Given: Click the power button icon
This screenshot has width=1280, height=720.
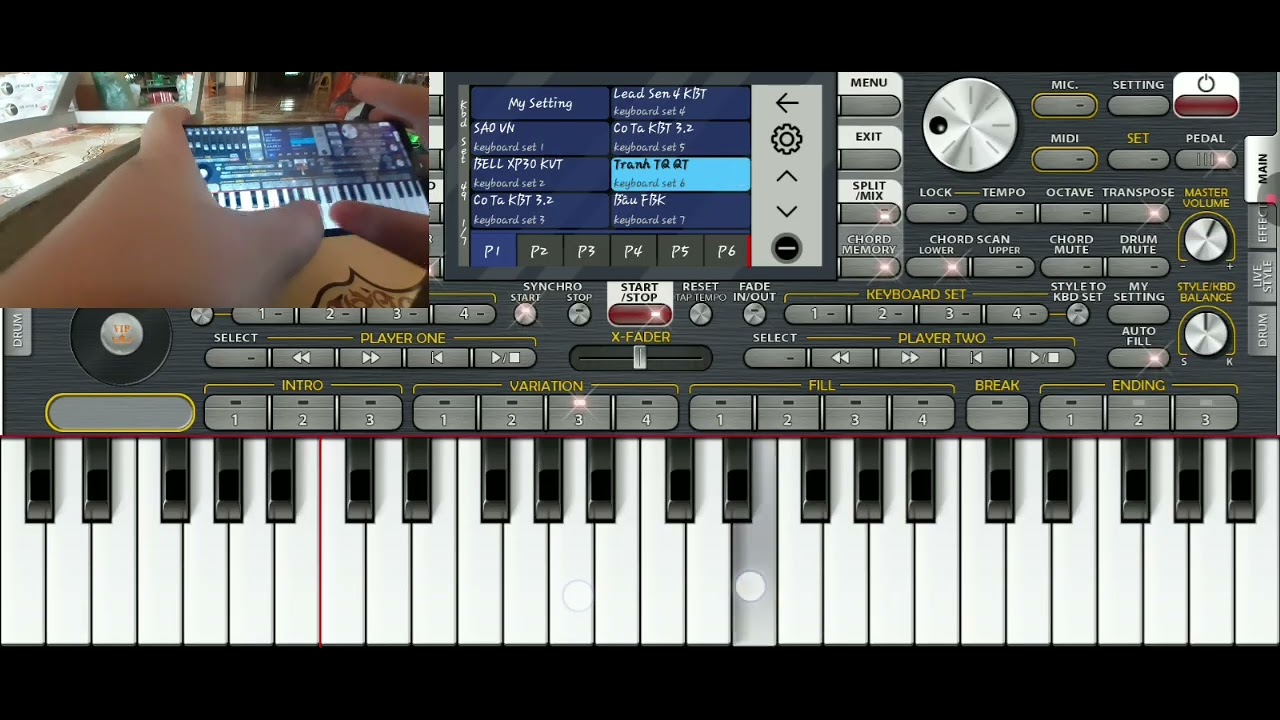Looking at the screenshot, I should point(1206,84).
